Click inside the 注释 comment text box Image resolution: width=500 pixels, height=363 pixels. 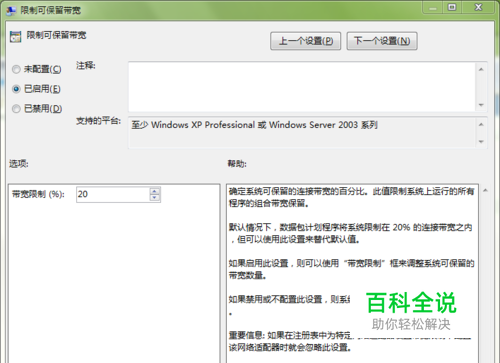coord(302,87)
